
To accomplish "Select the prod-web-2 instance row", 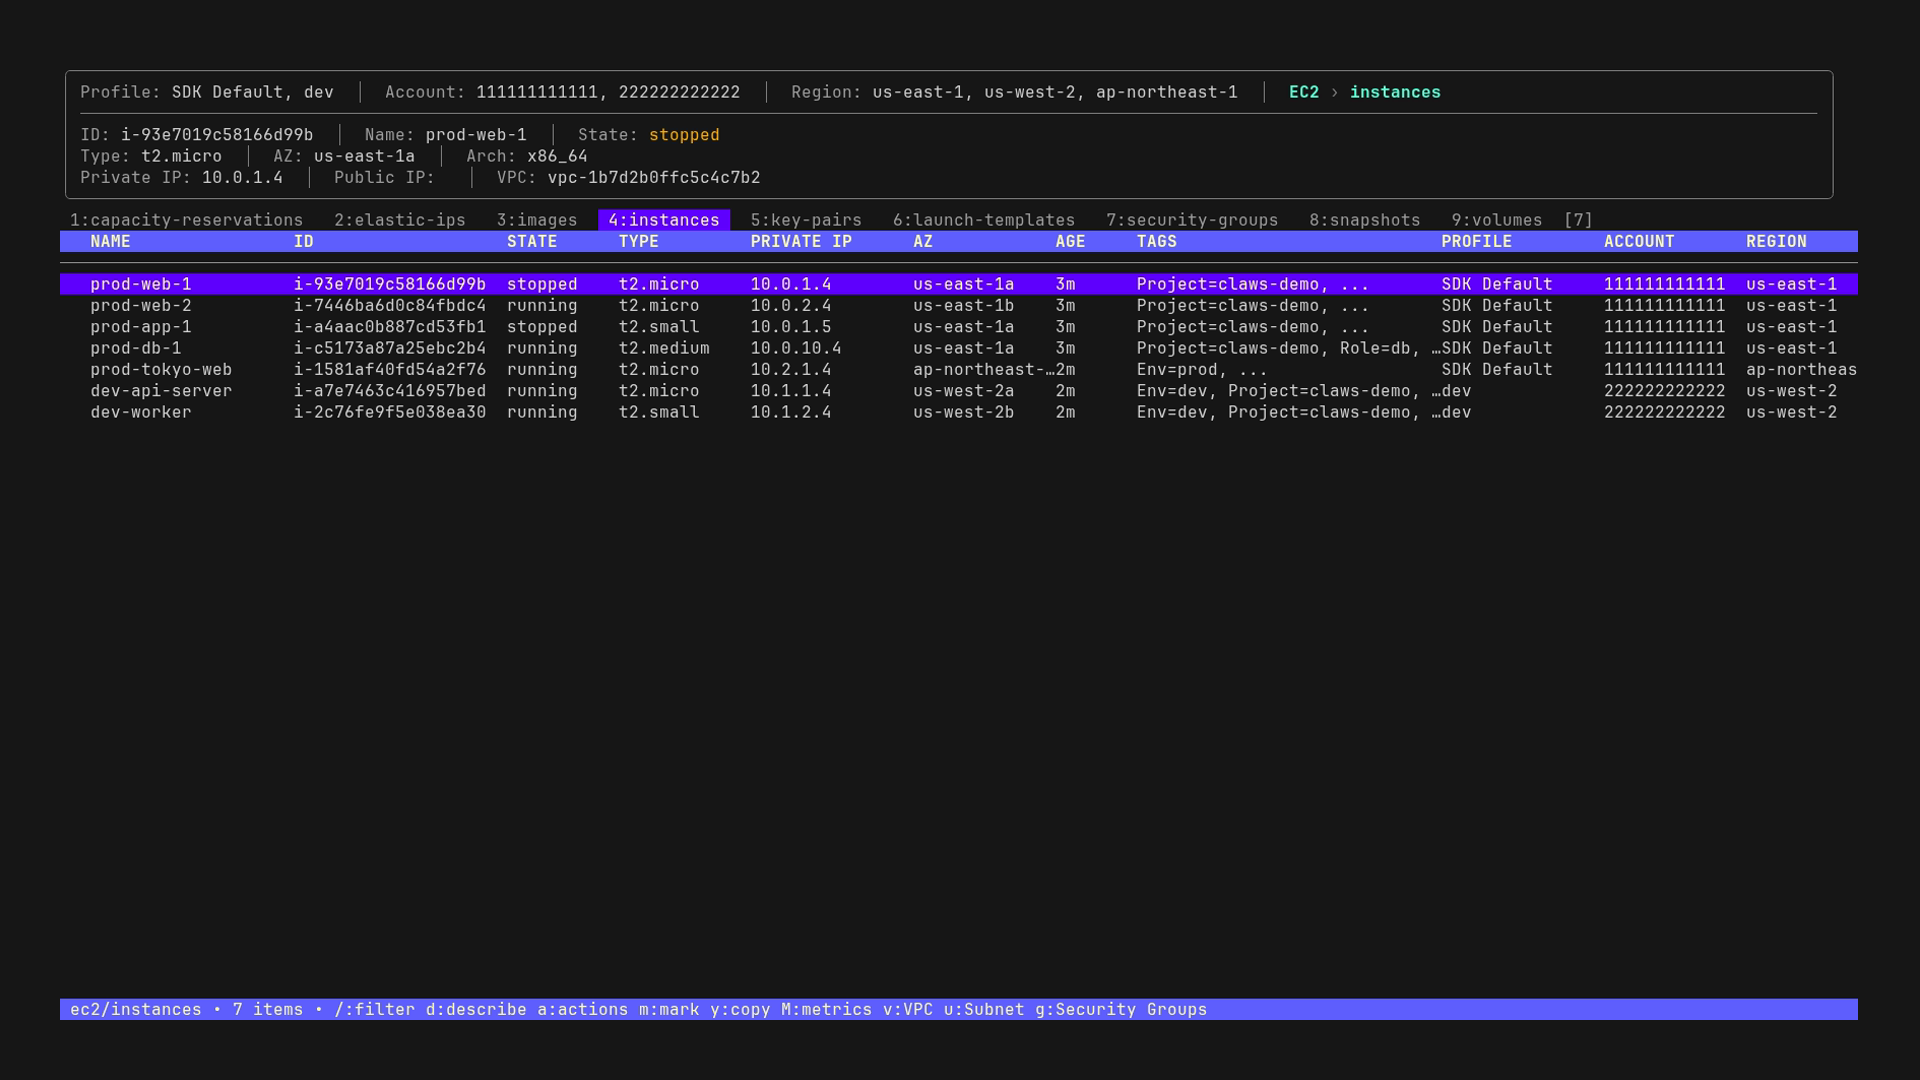I will 141,306.
